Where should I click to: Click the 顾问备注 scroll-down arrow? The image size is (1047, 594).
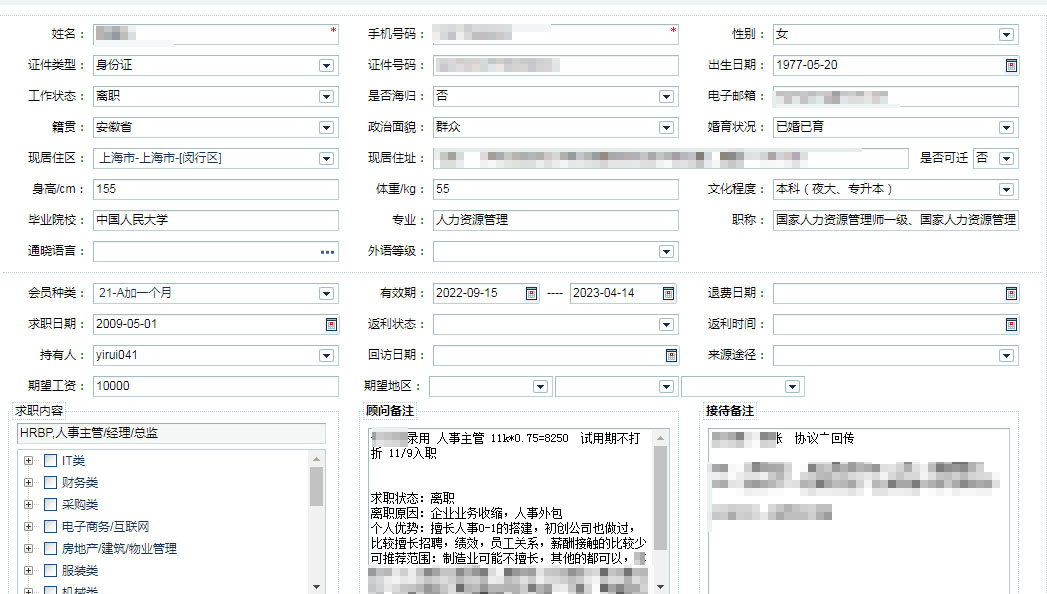click(x=660, y=587)
